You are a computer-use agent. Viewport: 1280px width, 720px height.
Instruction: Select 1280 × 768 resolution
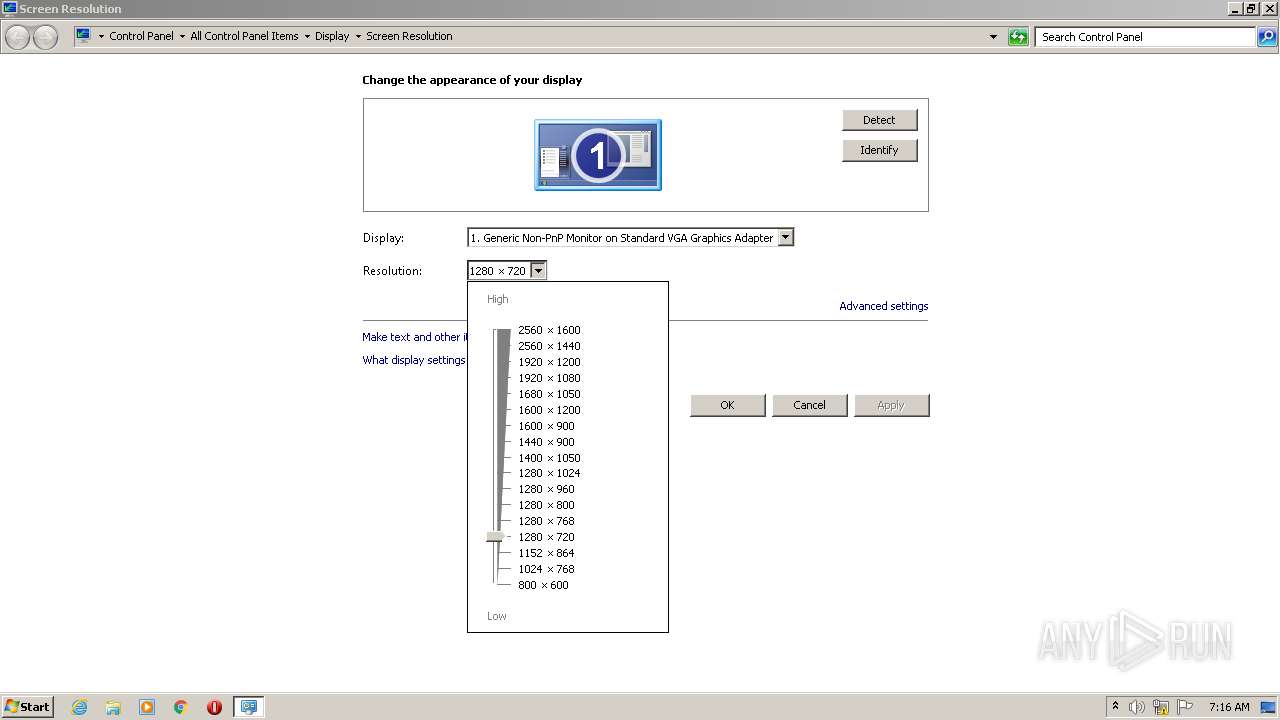click(x=546, y=521)
